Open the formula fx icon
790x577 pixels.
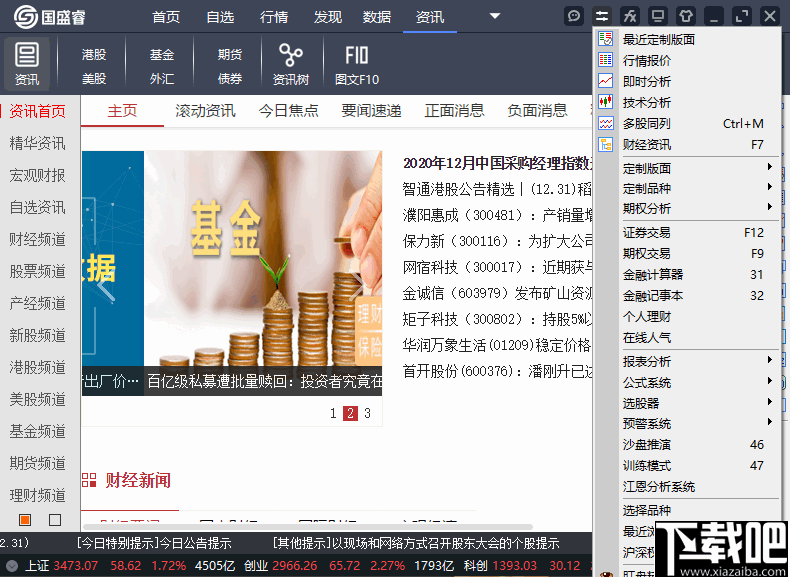click(x=630, y=16)
